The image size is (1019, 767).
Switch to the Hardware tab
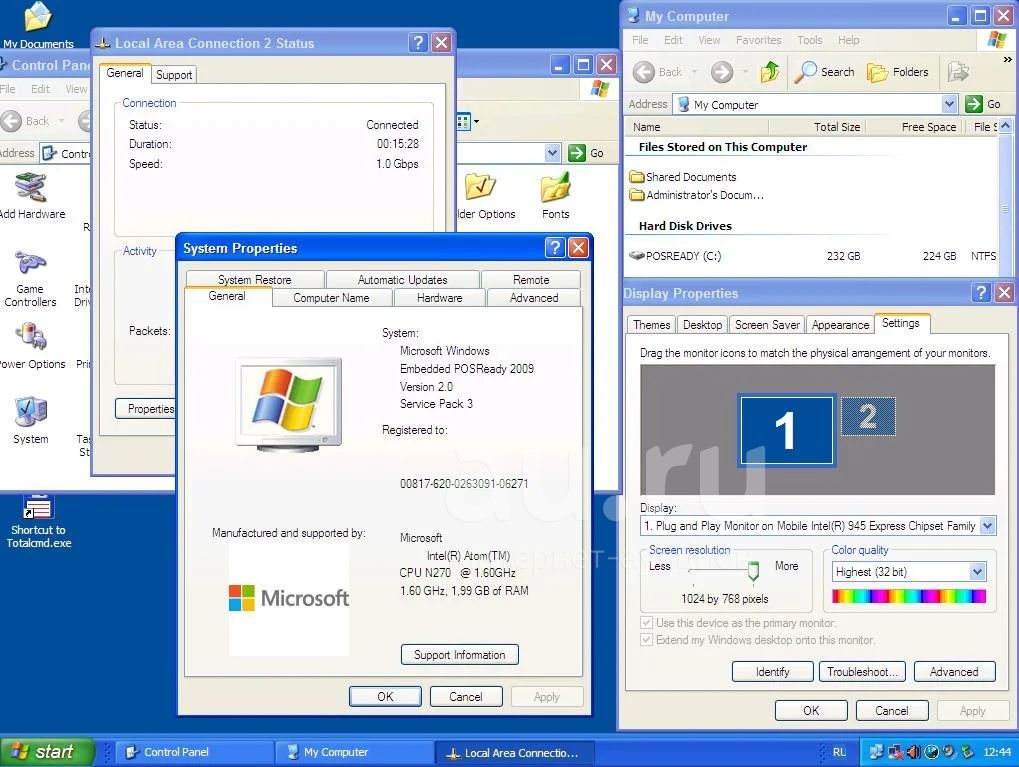439,298
